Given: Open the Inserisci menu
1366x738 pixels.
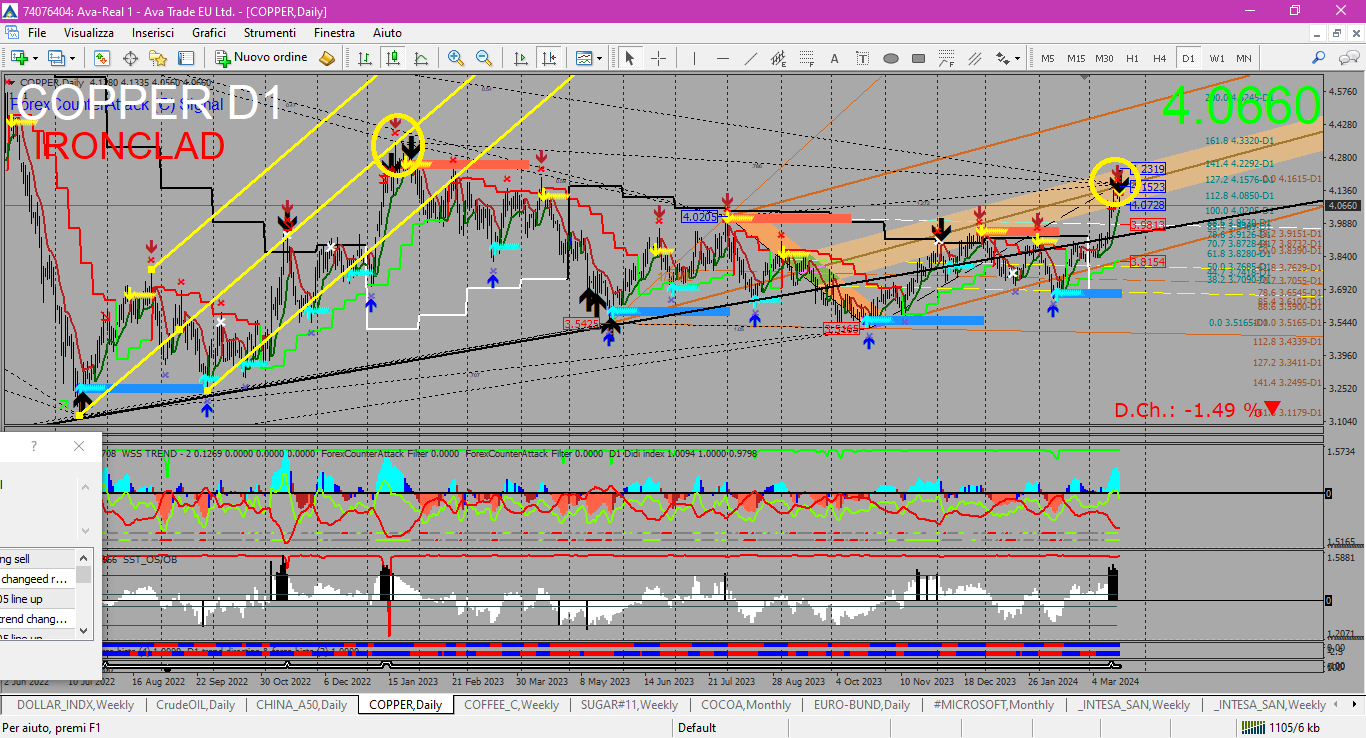Looking at the screenshot, I should point(153,33).
